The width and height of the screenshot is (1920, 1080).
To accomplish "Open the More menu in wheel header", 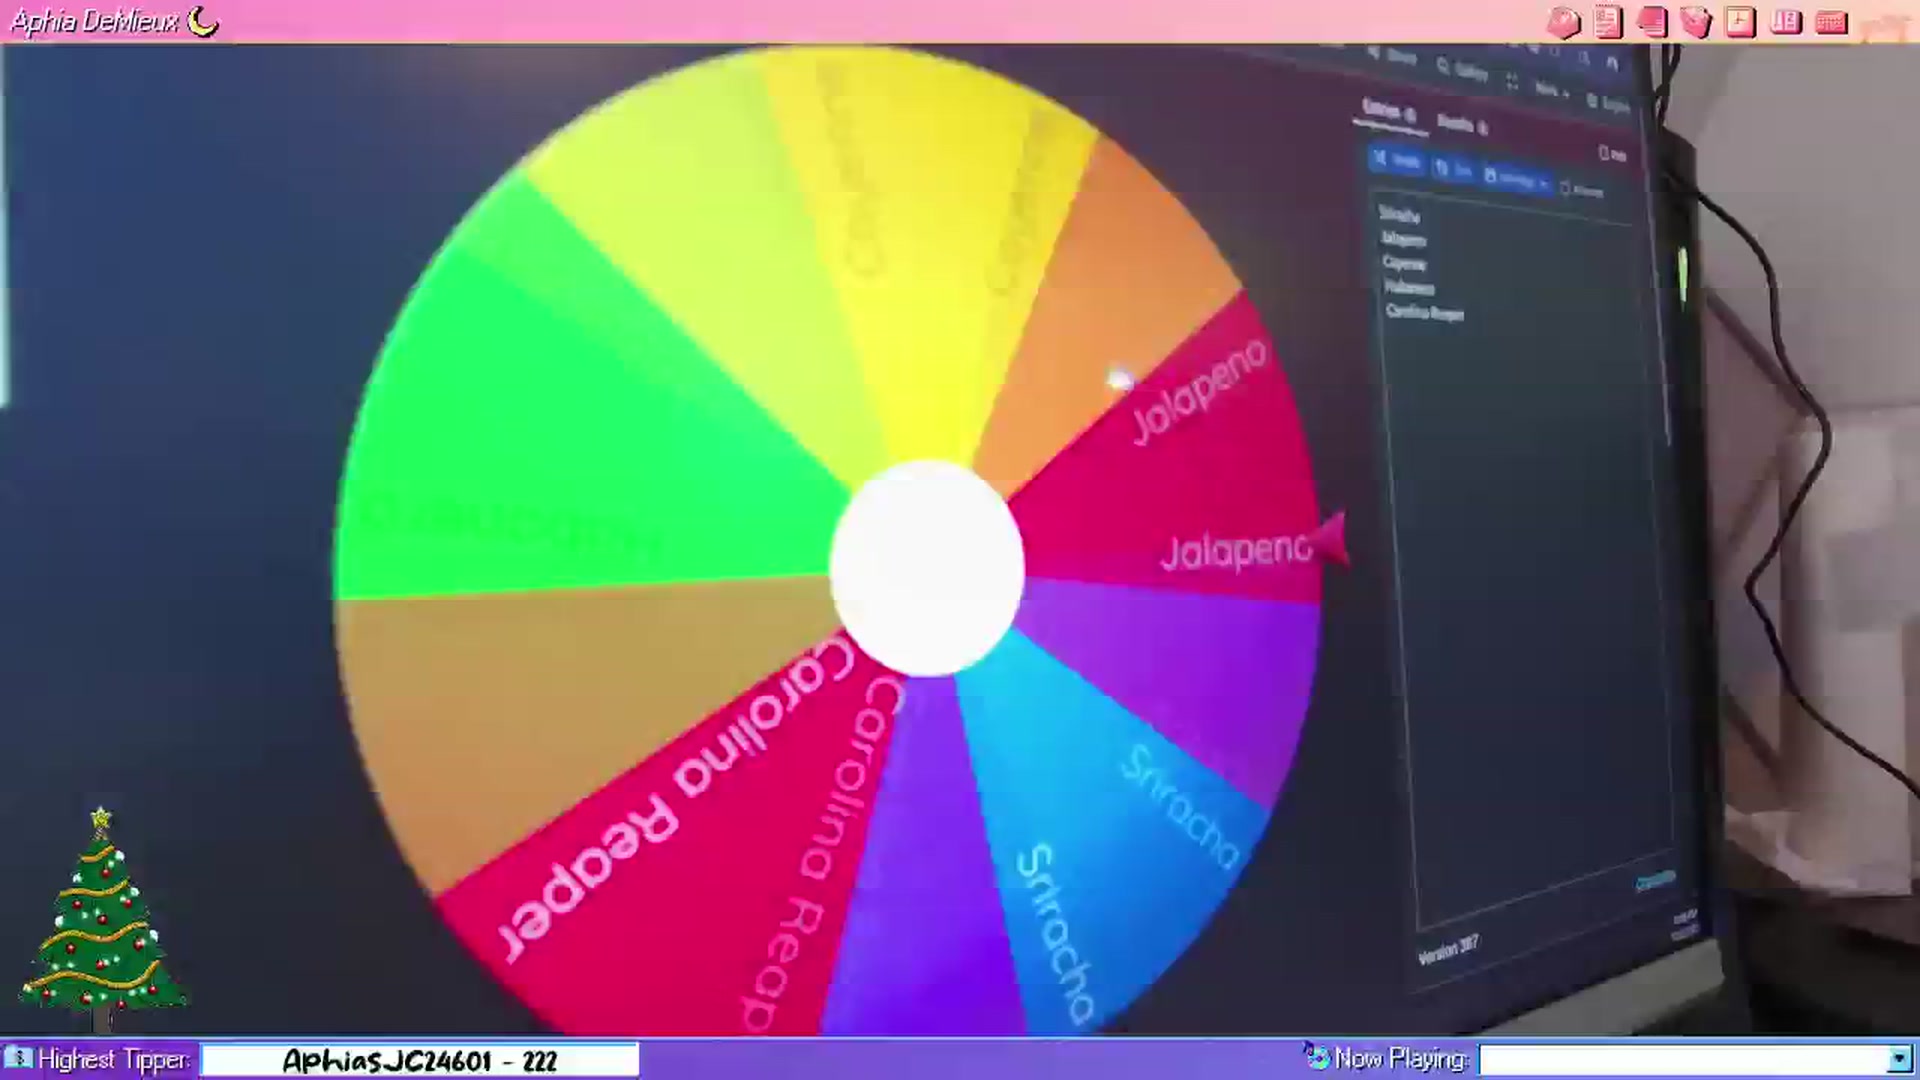I will click(1551, 90).
